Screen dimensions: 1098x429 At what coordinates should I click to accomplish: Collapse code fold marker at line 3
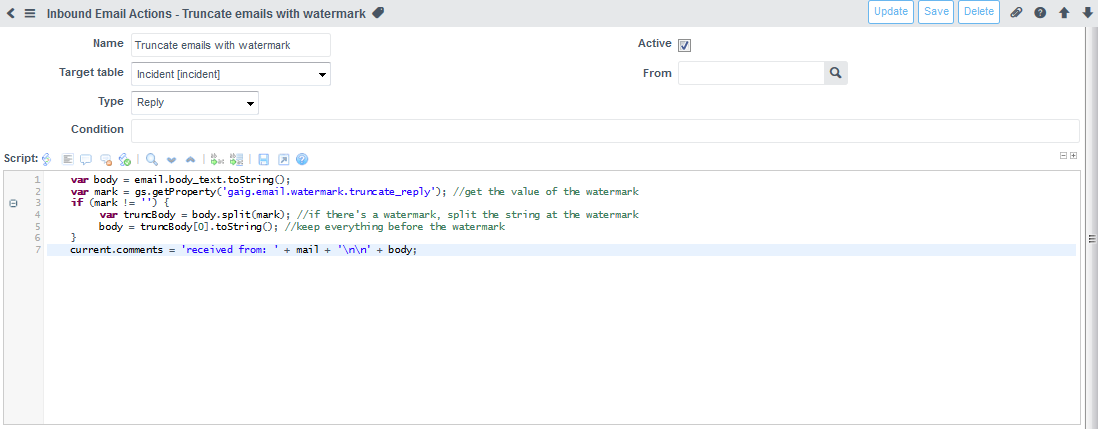(13, 204)
